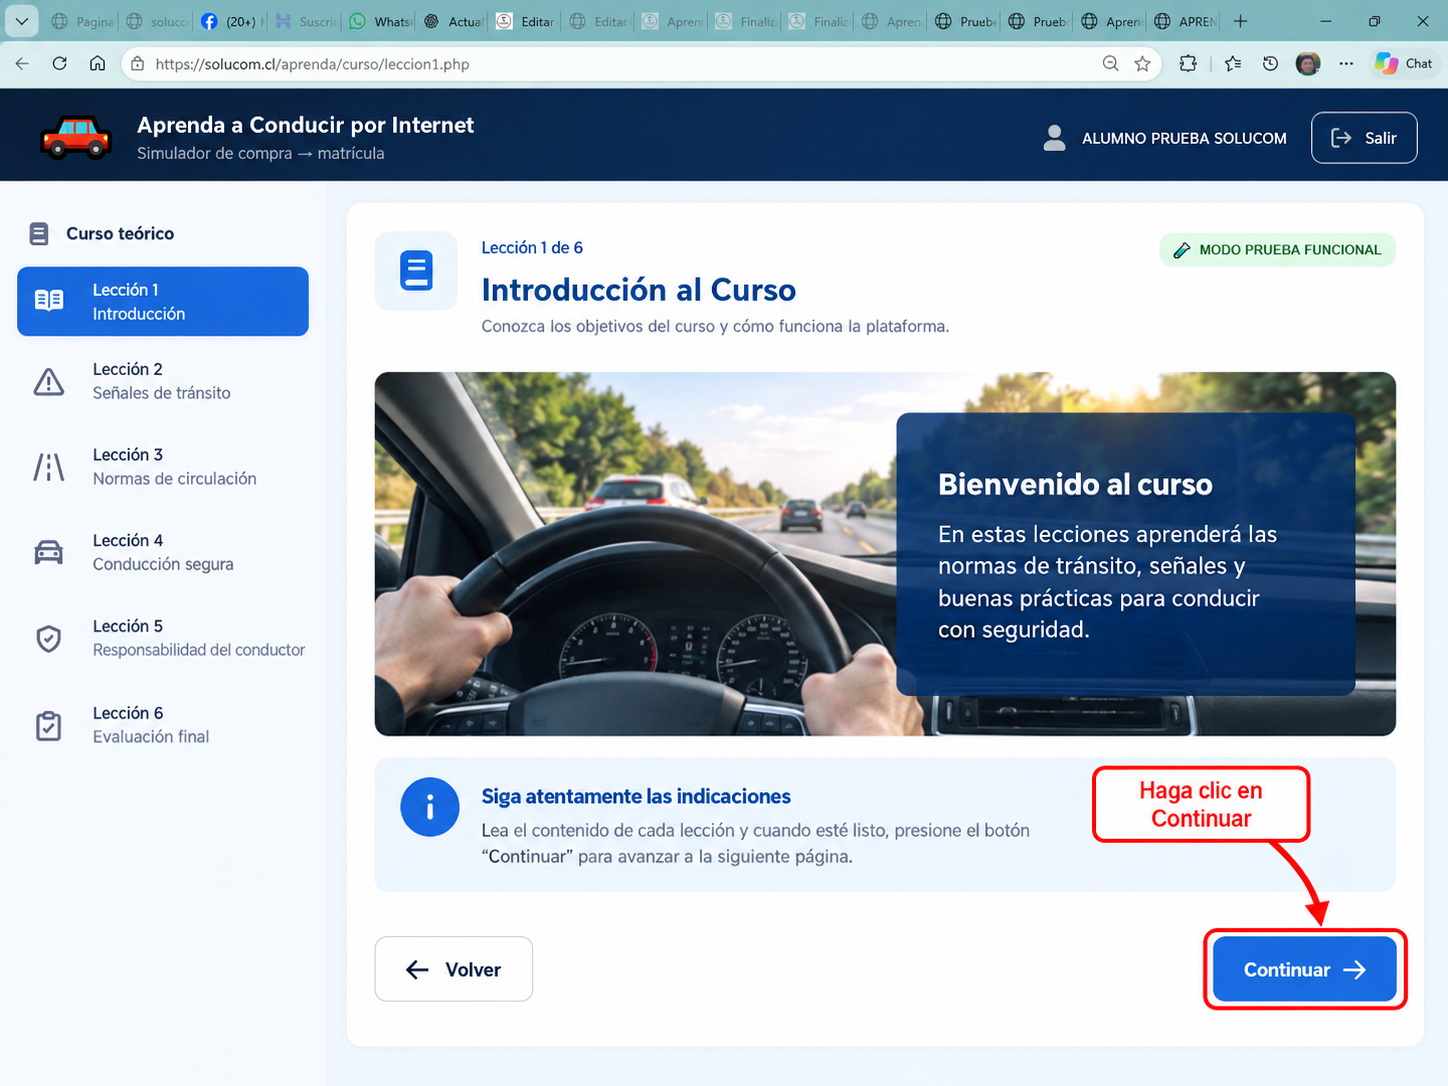1448x1086 pixels.
Task: Click the blue info circle icon
Action: click(430, 807)
